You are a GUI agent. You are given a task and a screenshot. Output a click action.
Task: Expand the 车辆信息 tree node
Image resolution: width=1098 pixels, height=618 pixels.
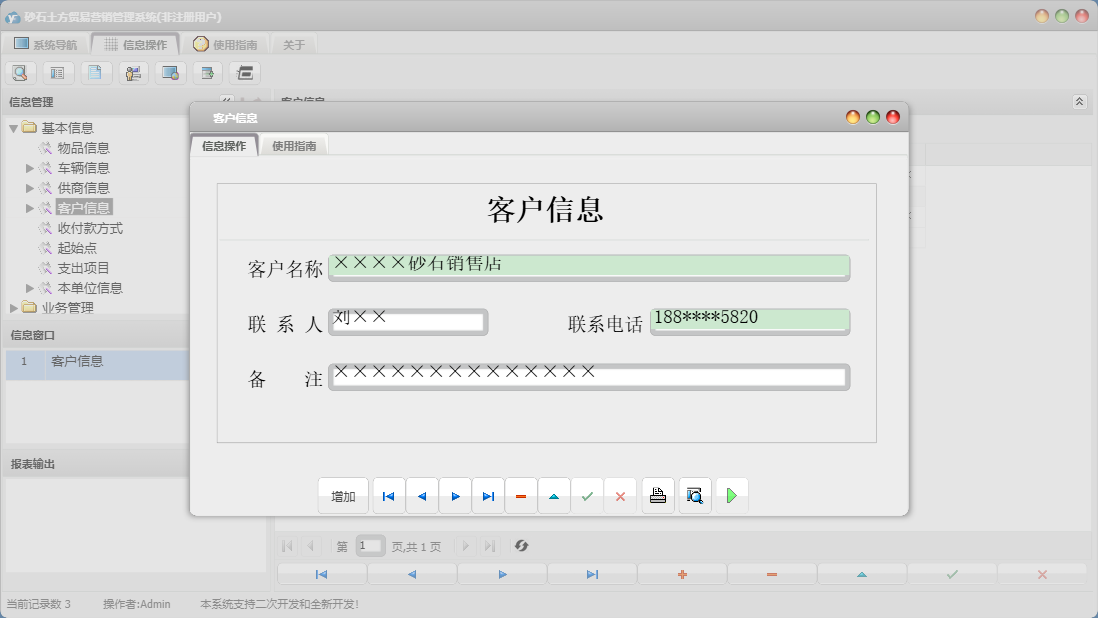point(30,167)
